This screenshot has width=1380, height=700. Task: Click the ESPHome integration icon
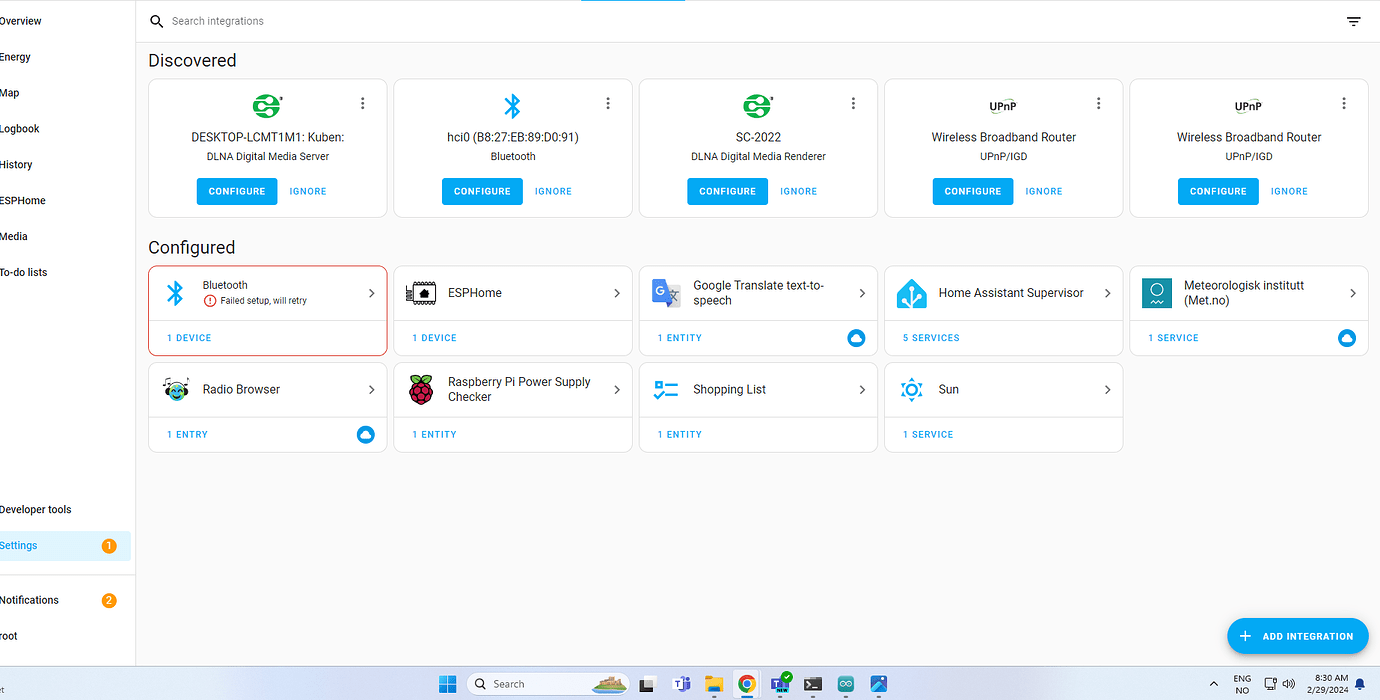(420, 292)
